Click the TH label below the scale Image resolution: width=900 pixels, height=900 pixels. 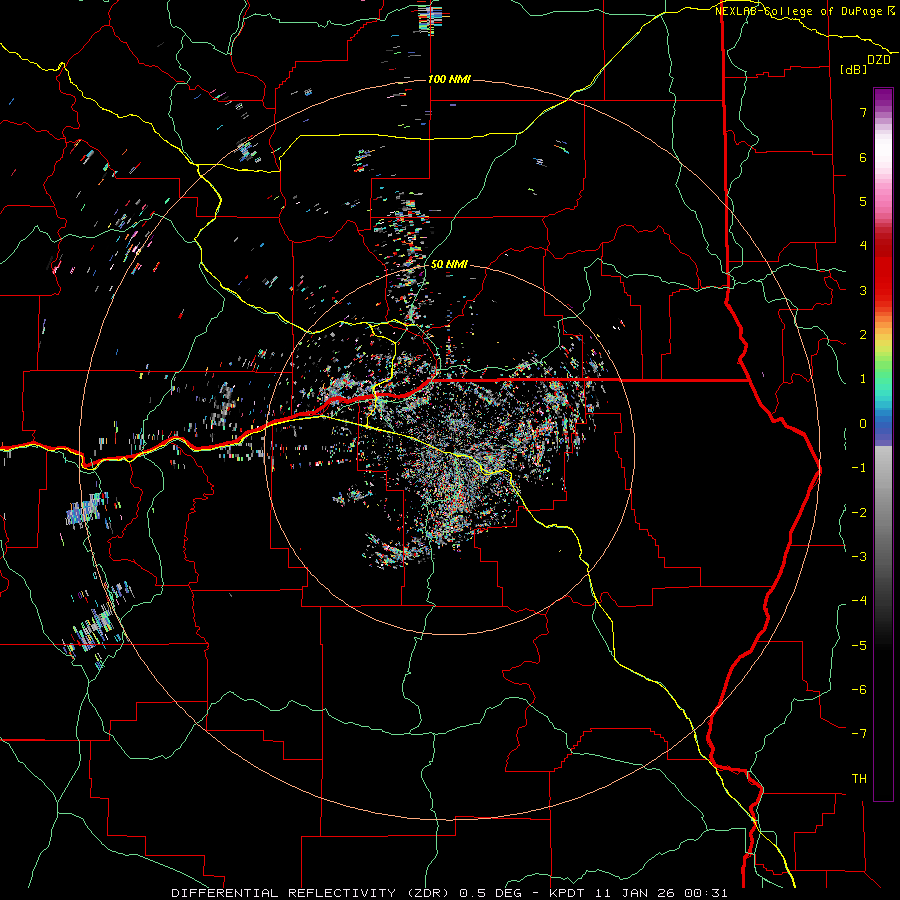click(859, 778)
